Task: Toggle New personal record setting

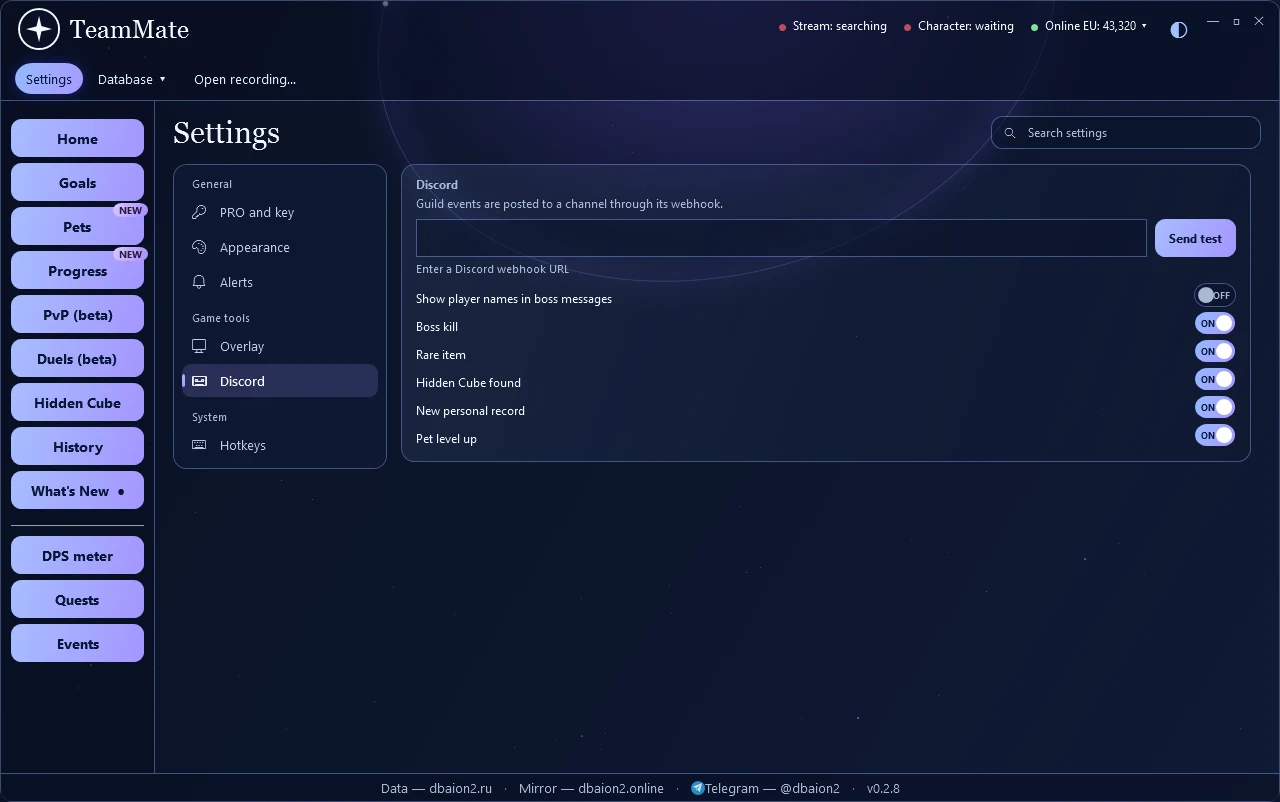Action: 1215,407
